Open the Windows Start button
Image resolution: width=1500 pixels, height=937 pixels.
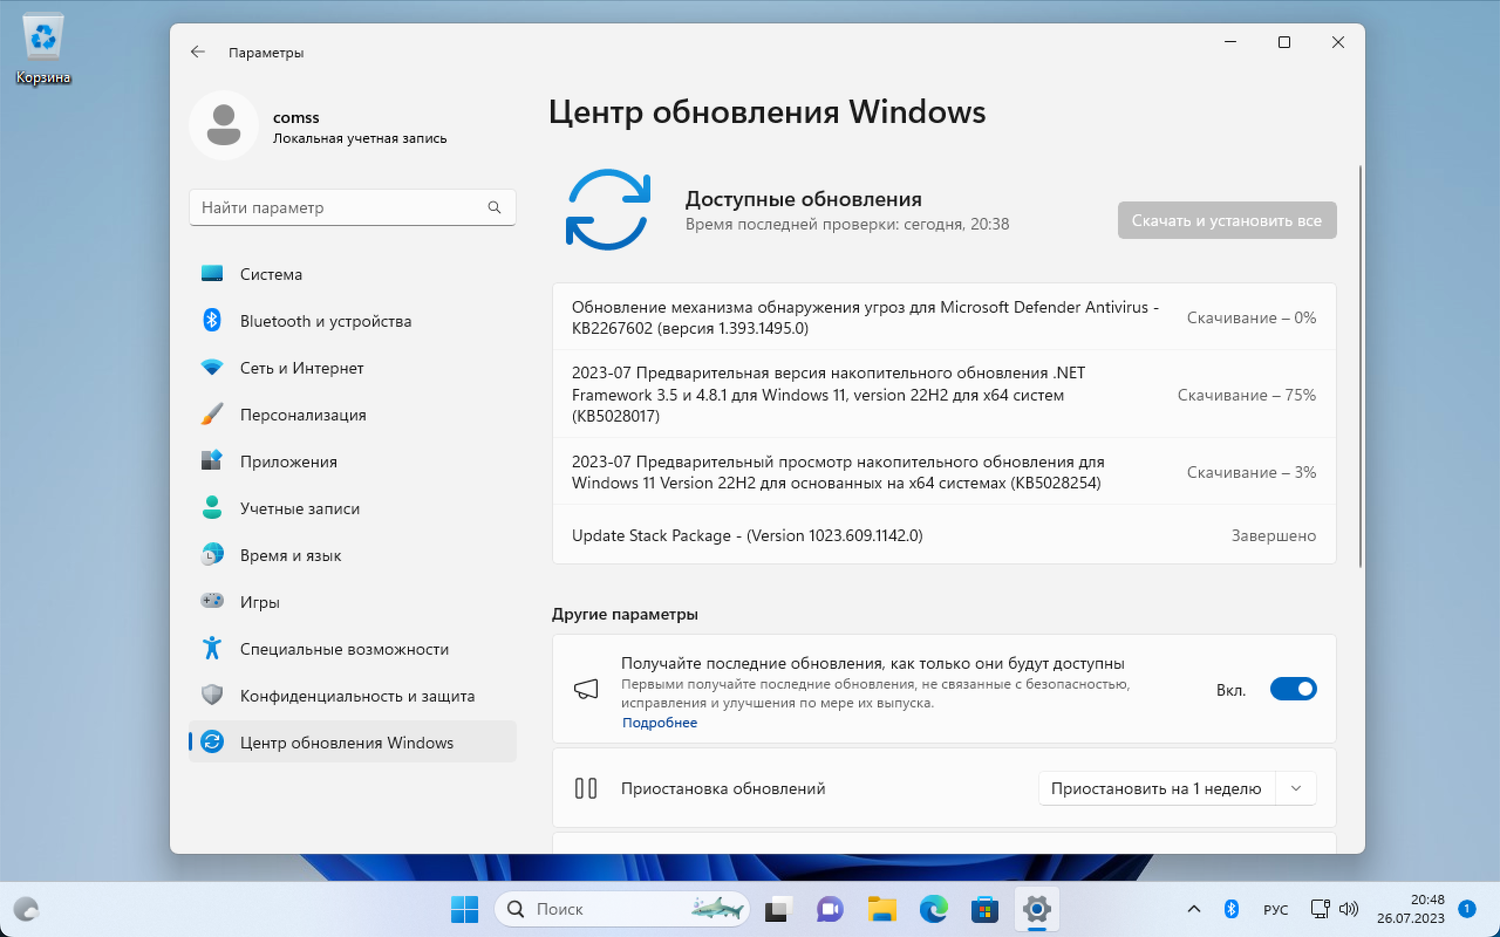(x=465, y=909)
